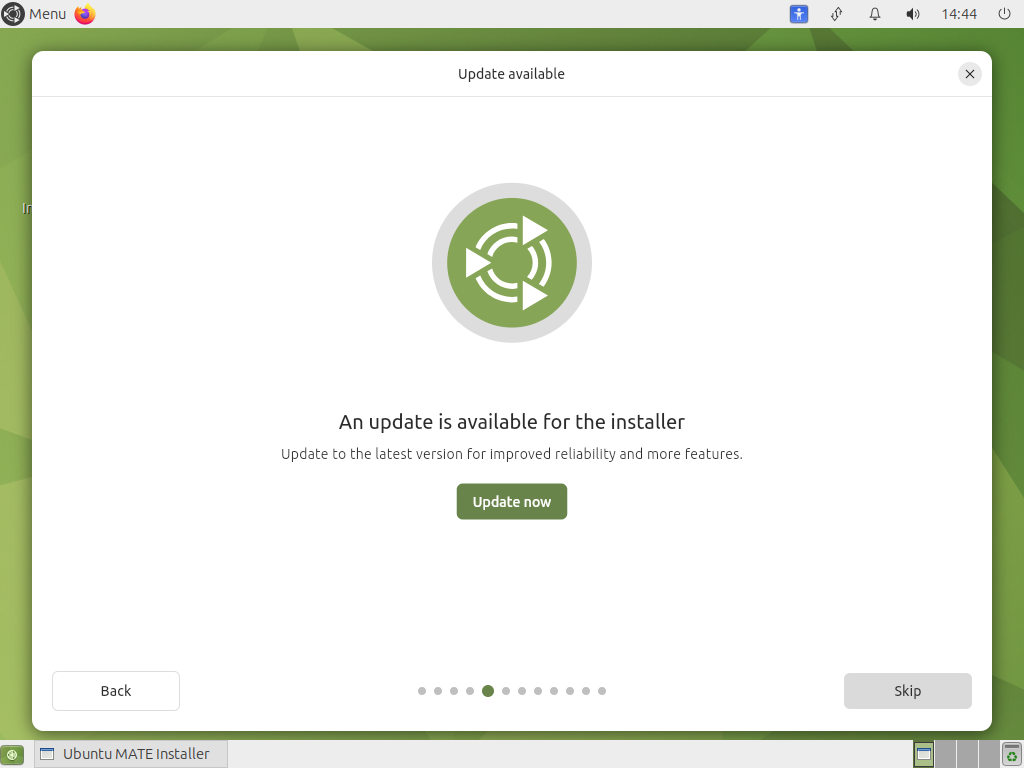Open the notifications bell indicator

coord(875,14)
